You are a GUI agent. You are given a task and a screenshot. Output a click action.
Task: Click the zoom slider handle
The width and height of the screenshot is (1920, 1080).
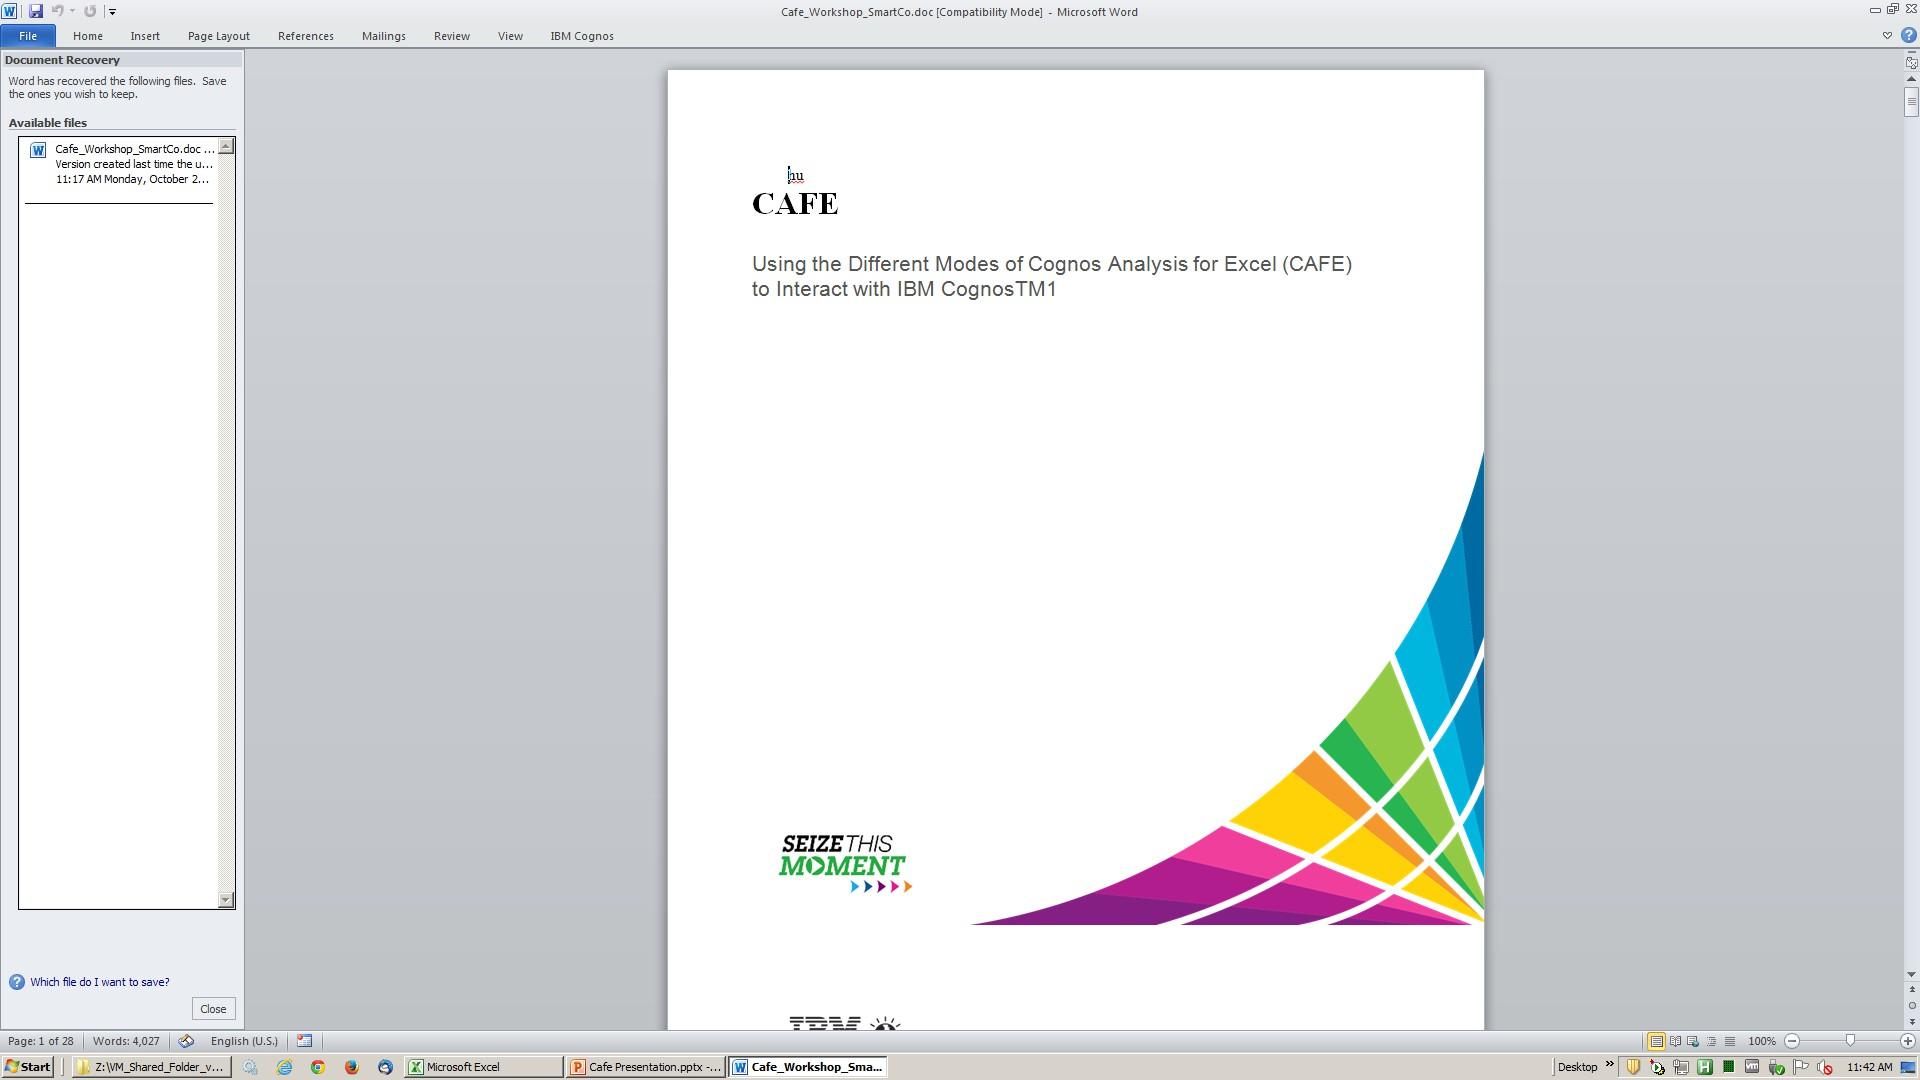[x=1850, y=1041]
